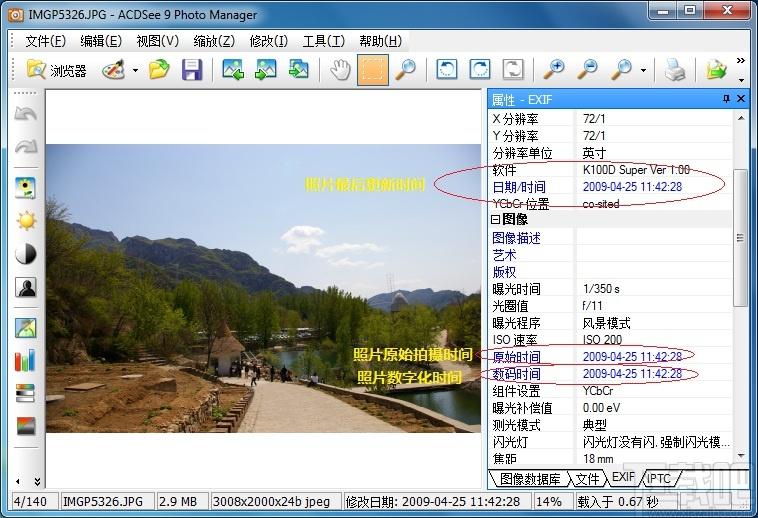The height and width of the screenshot is (518, 758).
Task: Switch to EXIF tab
Action: [623, 477]
